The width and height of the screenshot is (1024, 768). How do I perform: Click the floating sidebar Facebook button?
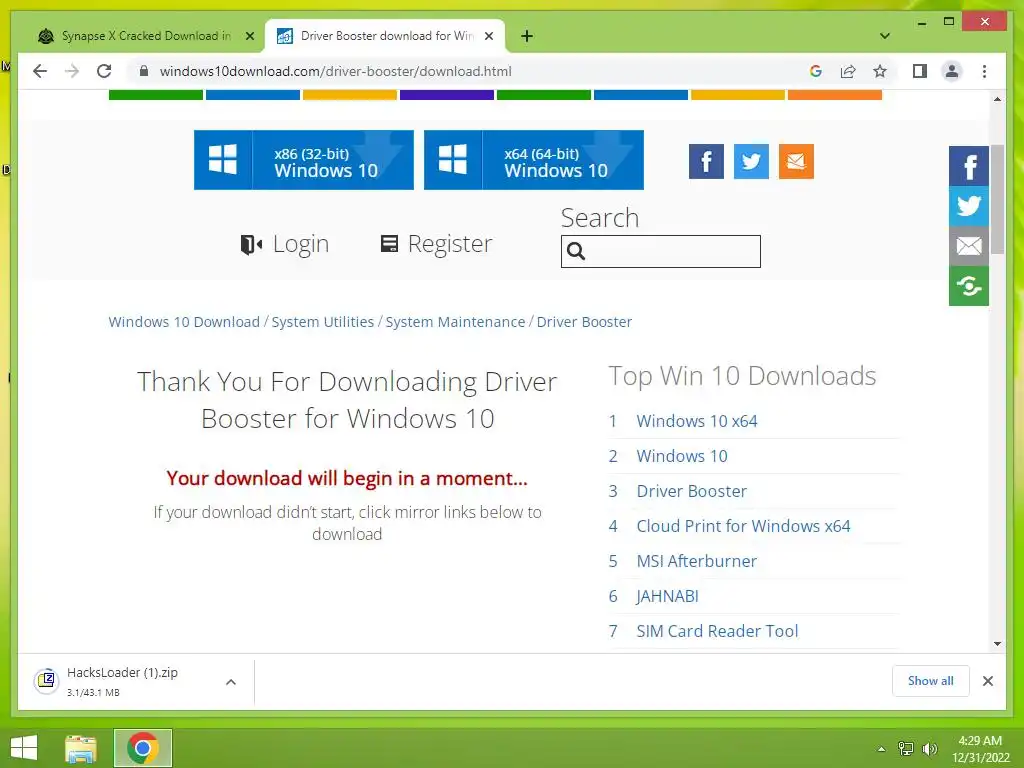(x=968, y=166)
